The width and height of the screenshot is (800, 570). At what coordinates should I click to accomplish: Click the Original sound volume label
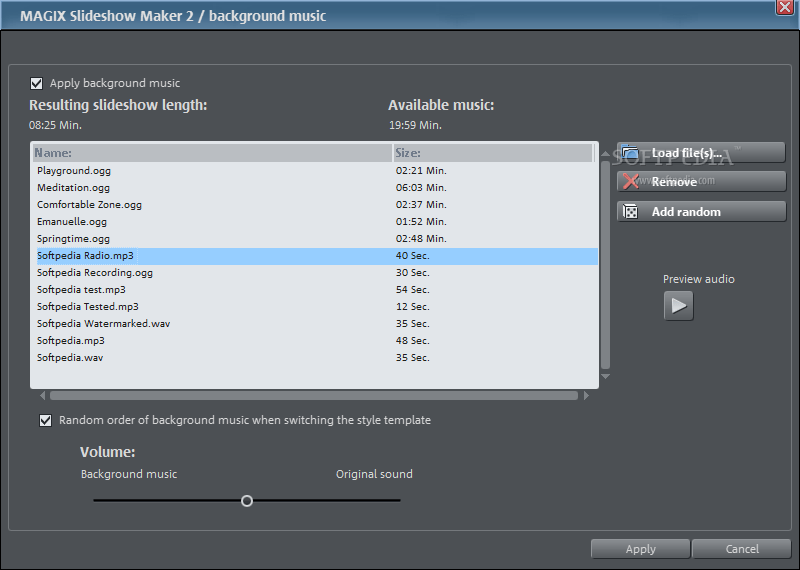point(374,474)
